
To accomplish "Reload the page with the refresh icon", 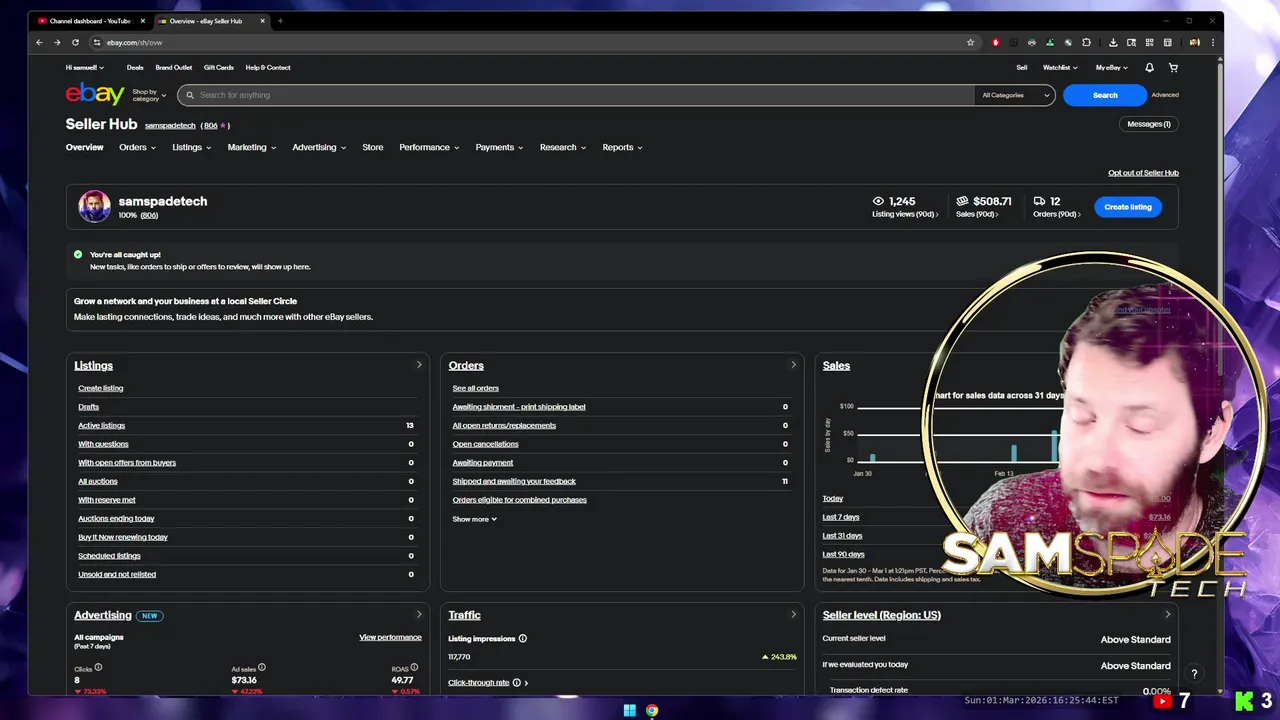I will point(75,42).
